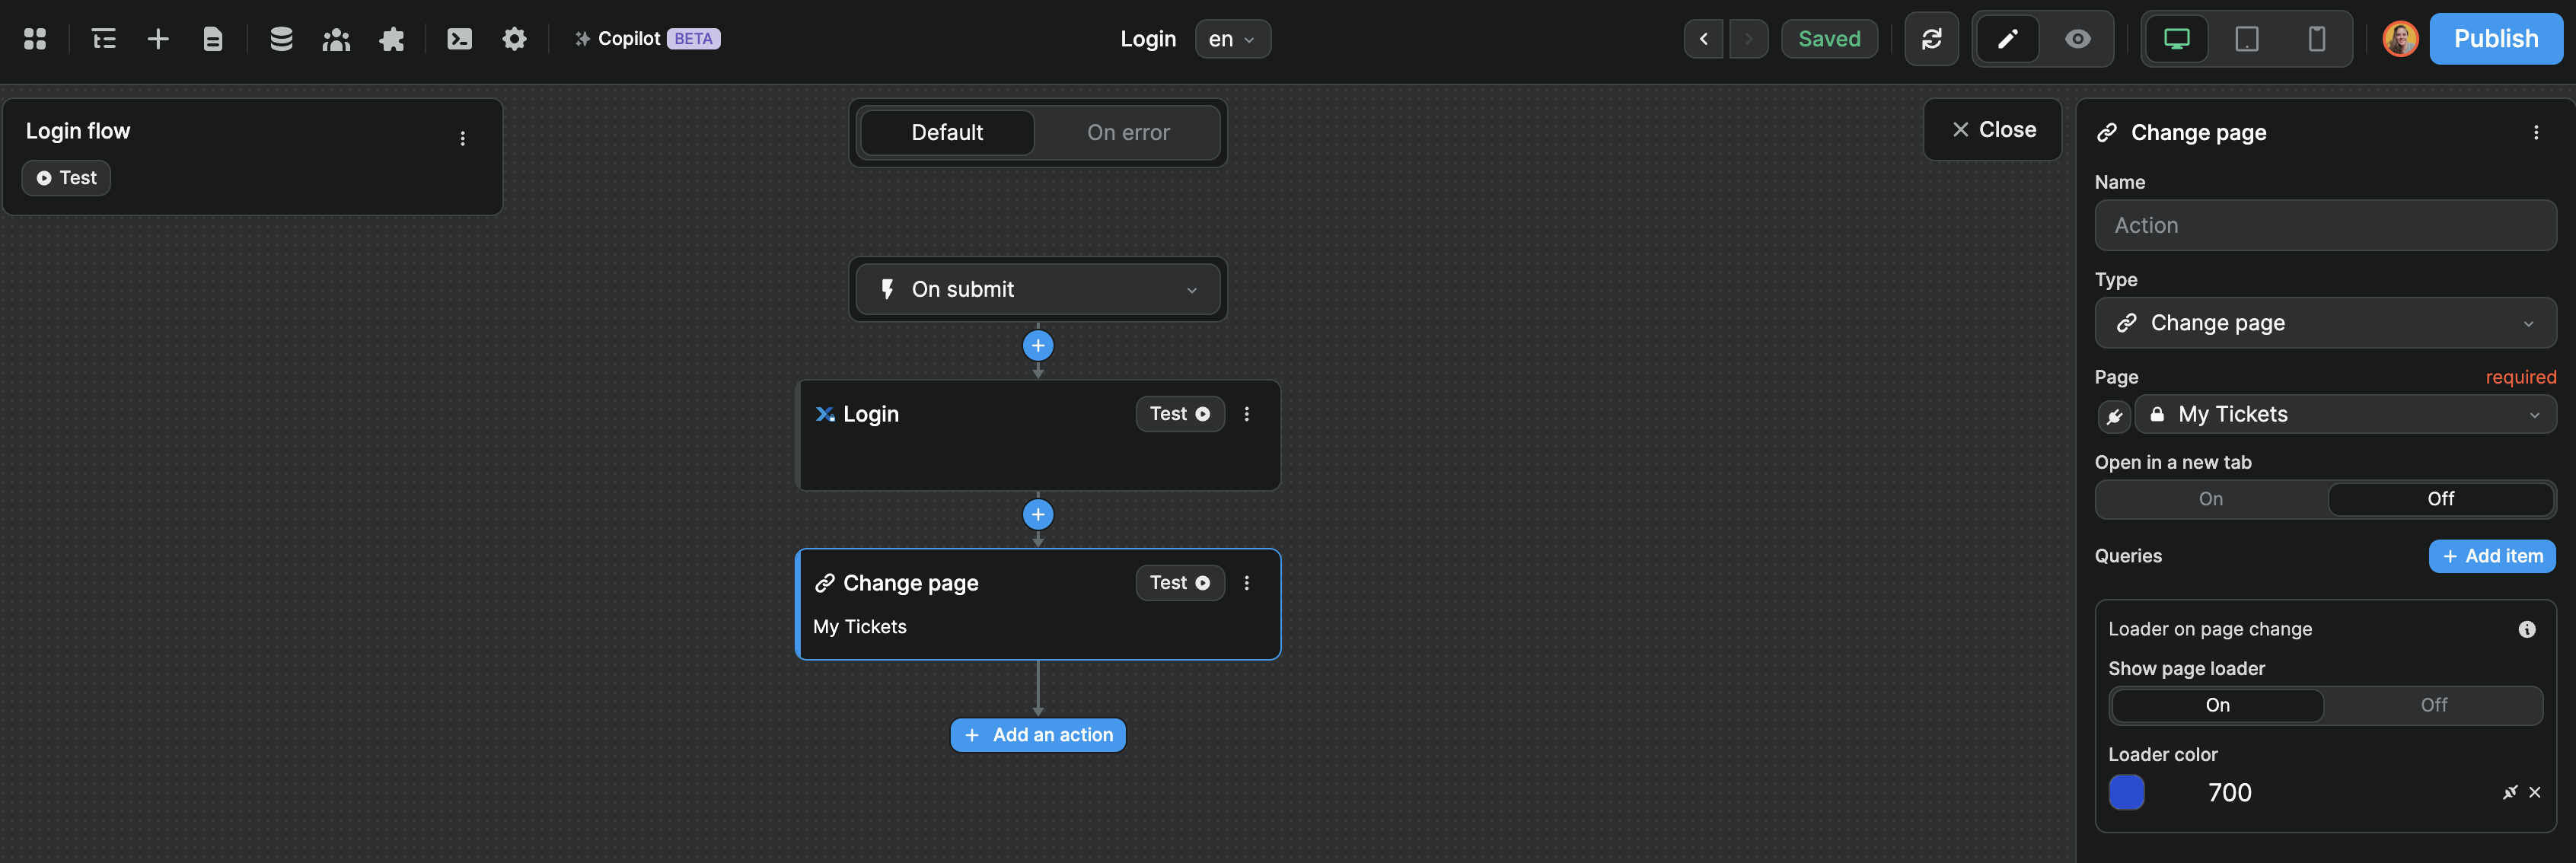The image size is (2576, 863).
Task: Open the data sources panel
Action: pos(281,39)
